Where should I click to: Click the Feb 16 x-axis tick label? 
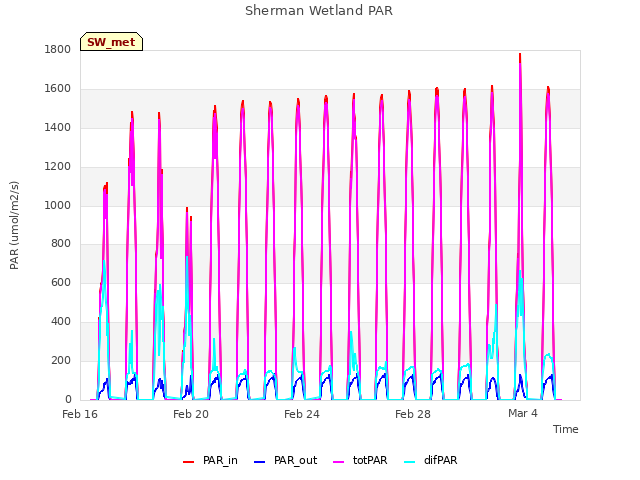pos(80,414)
